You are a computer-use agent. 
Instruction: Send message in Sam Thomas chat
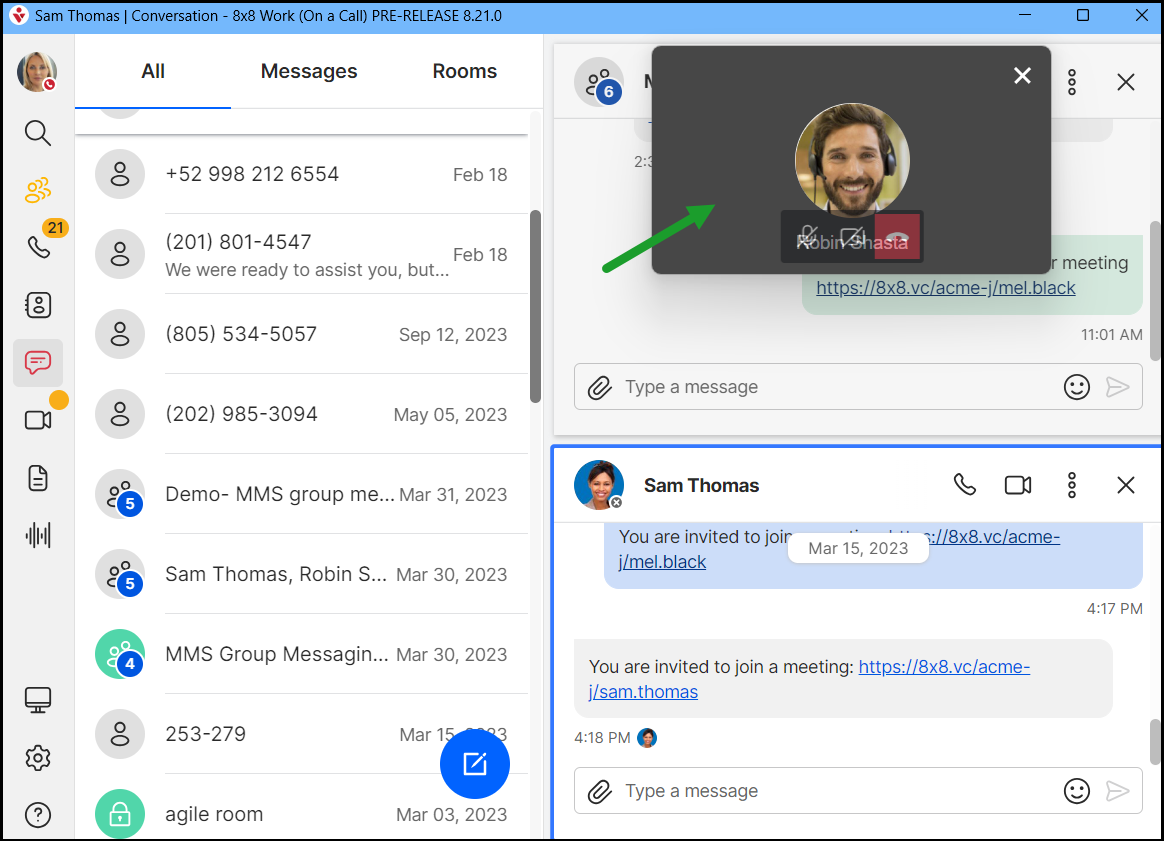(x=1117, y=791)
